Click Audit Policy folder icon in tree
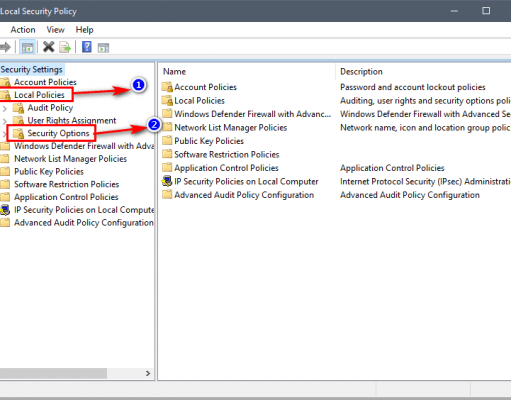 point(18,108)
